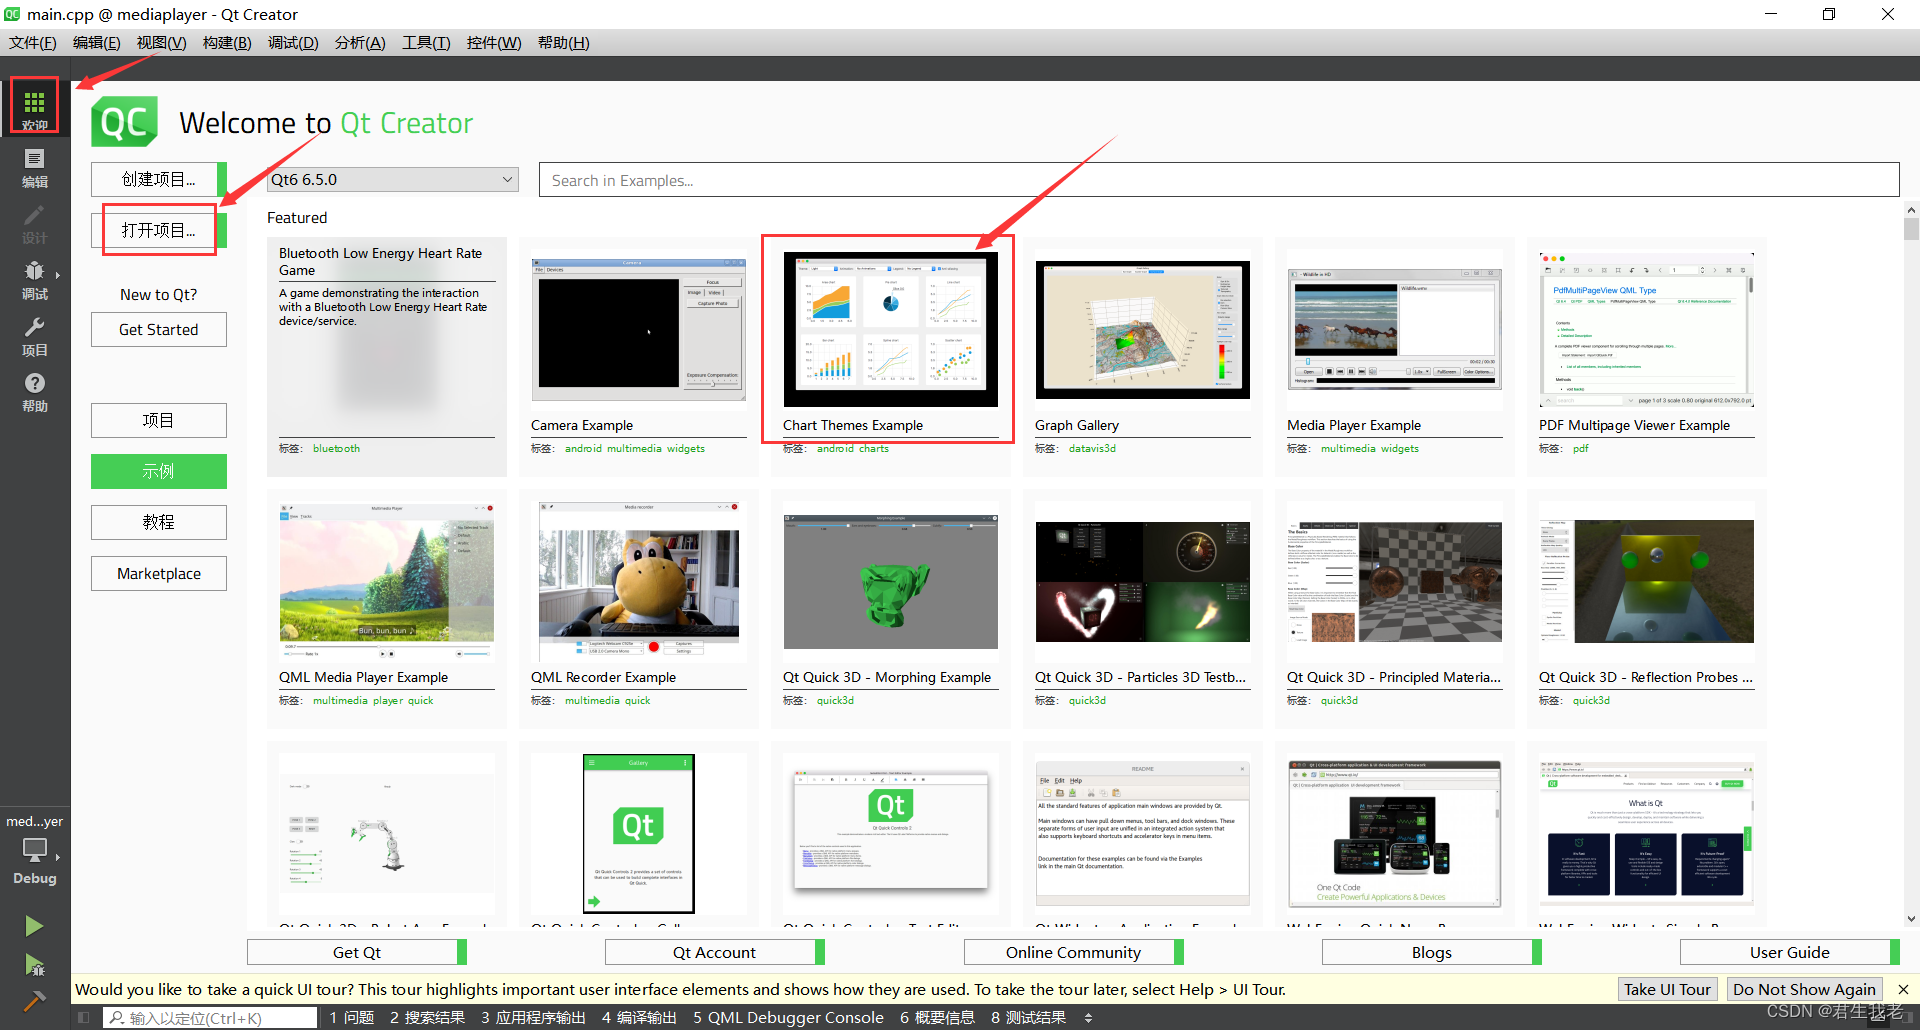Viewport: 1920px width, 1030px height.
Task: Open the 视图(V) menu
Action: point(162,43)
